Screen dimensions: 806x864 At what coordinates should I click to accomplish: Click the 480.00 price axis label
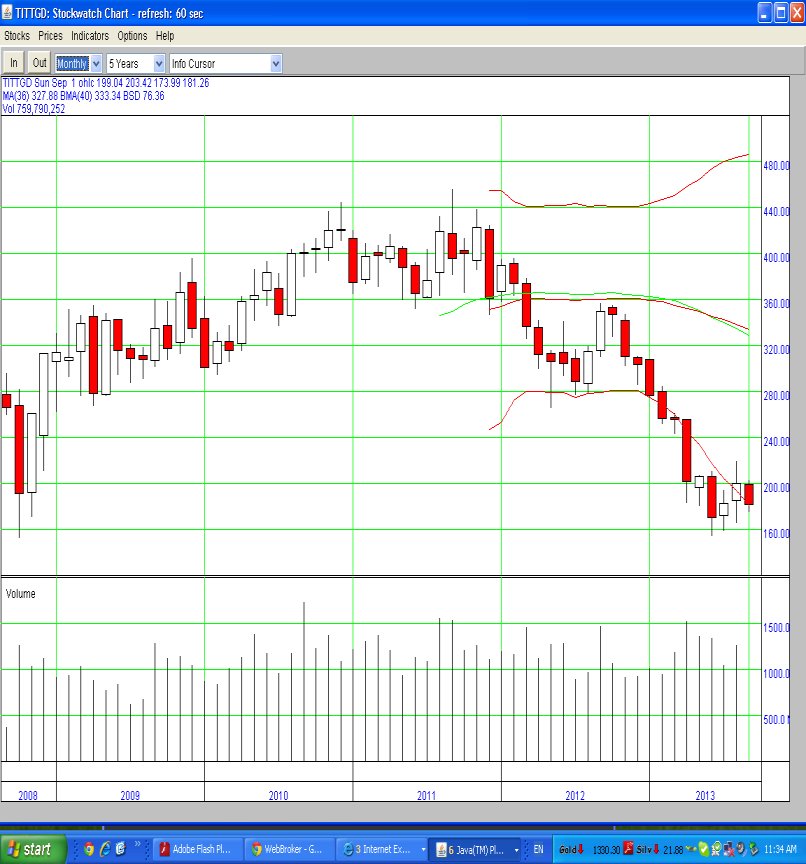(776, 165)
